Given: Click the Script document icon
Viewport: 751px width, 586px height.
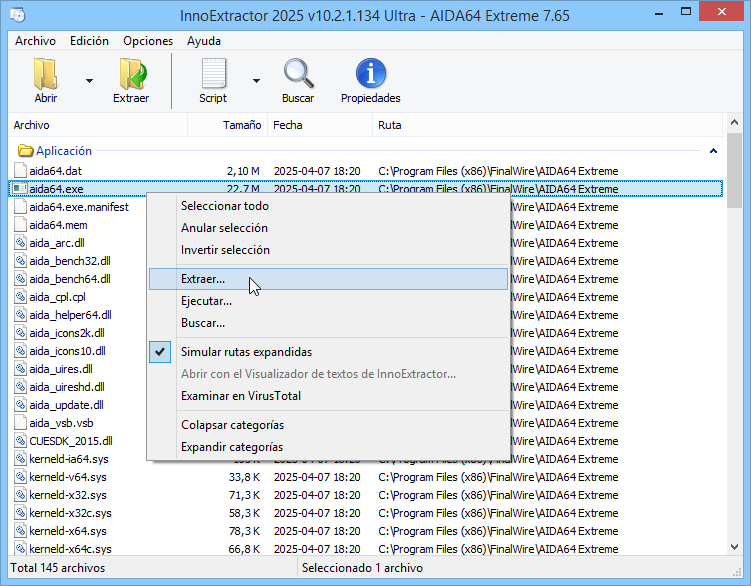Looking at the screenshot, I should tap(214, 74).
